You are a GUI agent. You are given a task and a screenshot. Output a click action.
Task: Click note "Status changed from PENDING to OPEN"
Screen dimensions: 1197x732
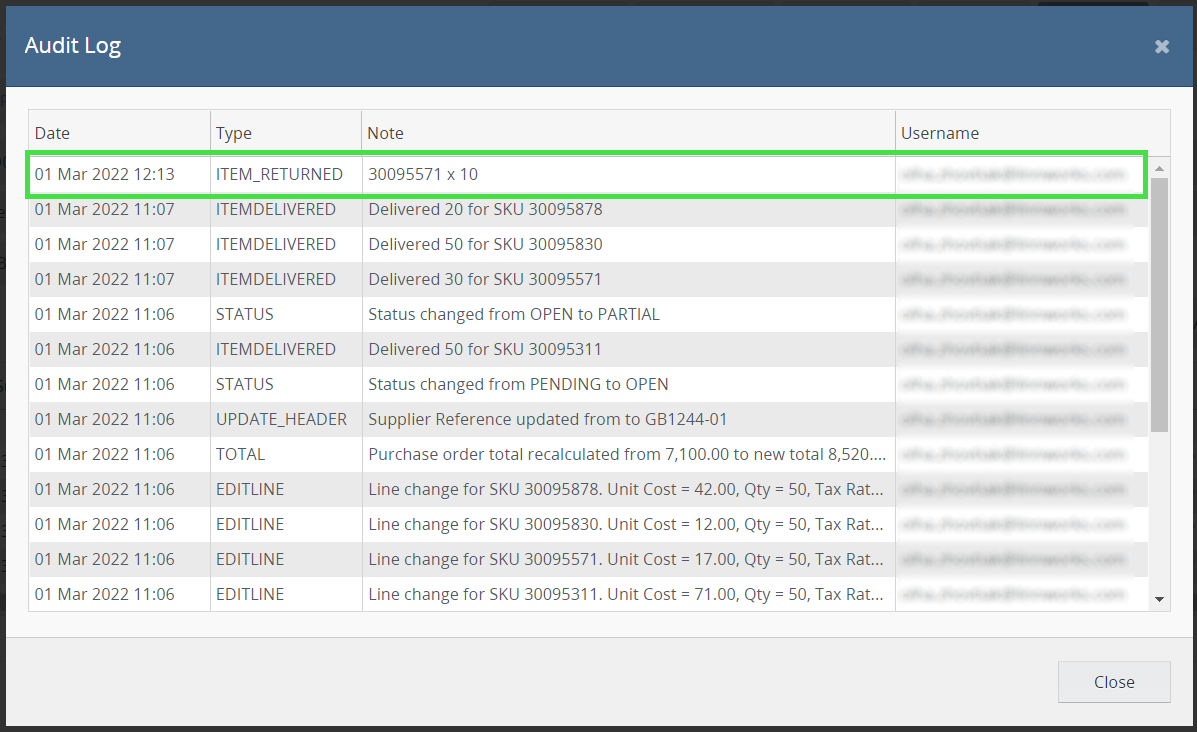click(518, 385)
